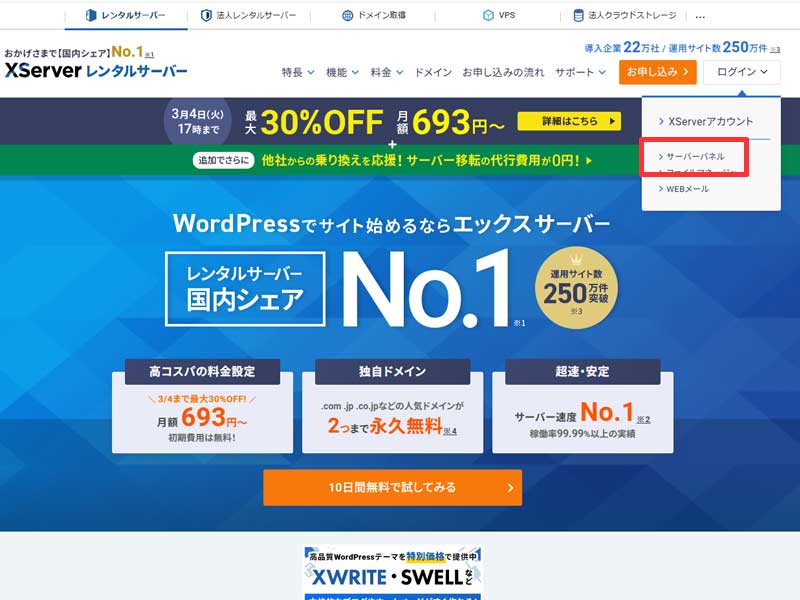Show more services via the ellipsis icon
Image resolution: width=800 pixels, height=600 pixels.
(700, 16)
